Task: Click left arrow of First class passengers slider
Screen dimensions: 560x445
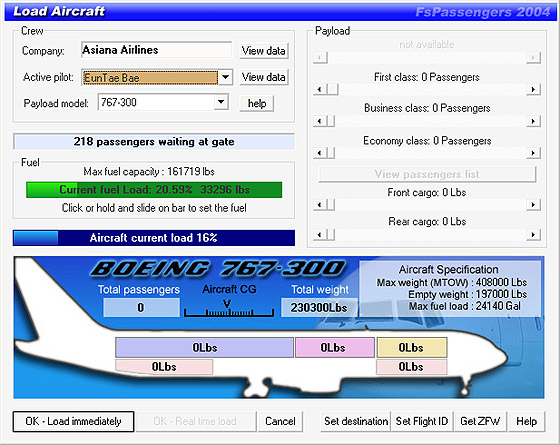Action: pyautogui.click(x=320, y=89)
